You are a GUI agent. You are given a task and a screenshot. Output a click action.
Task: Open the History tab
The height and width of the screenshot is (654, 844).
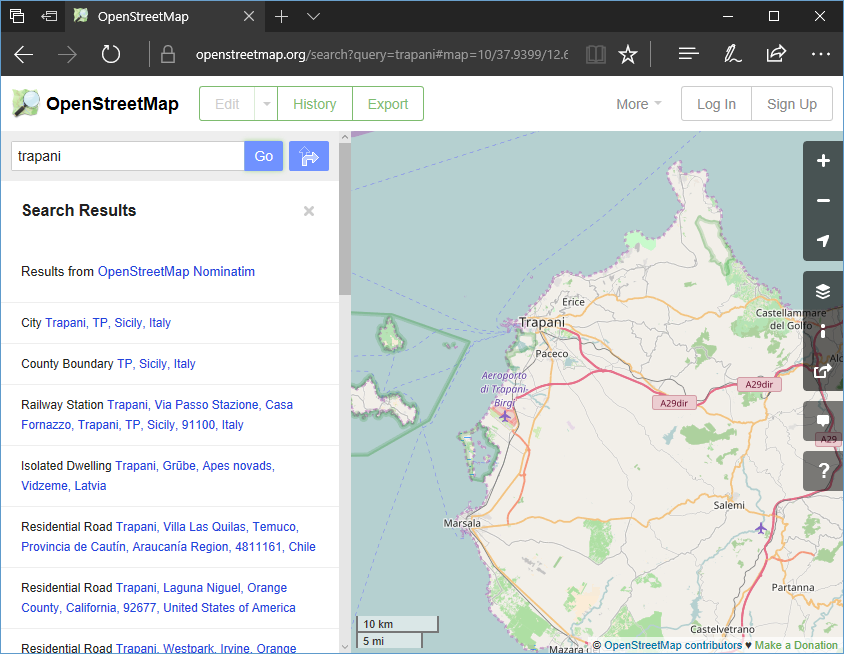click(x=315, y=104)
